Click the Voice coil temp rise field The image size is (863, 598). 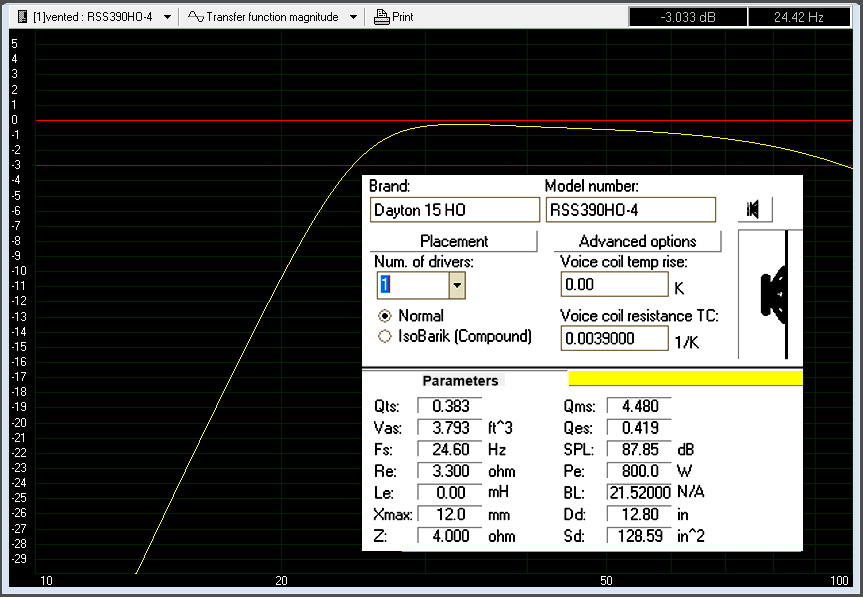(614, 284)
